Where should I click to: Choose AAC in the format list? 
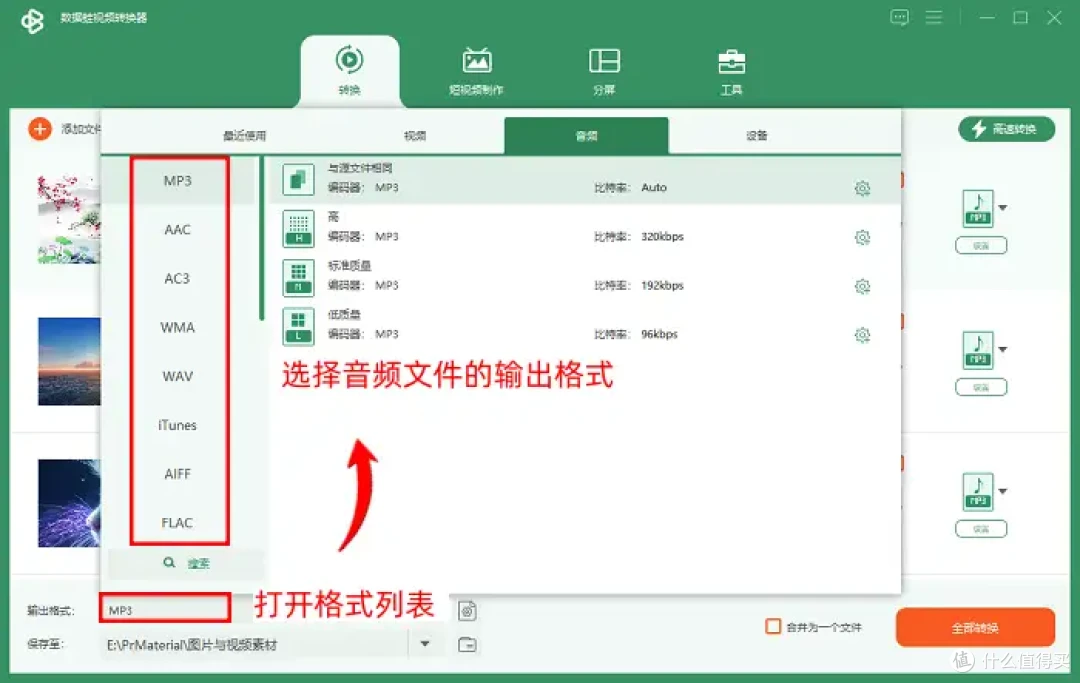click(178, 229)
